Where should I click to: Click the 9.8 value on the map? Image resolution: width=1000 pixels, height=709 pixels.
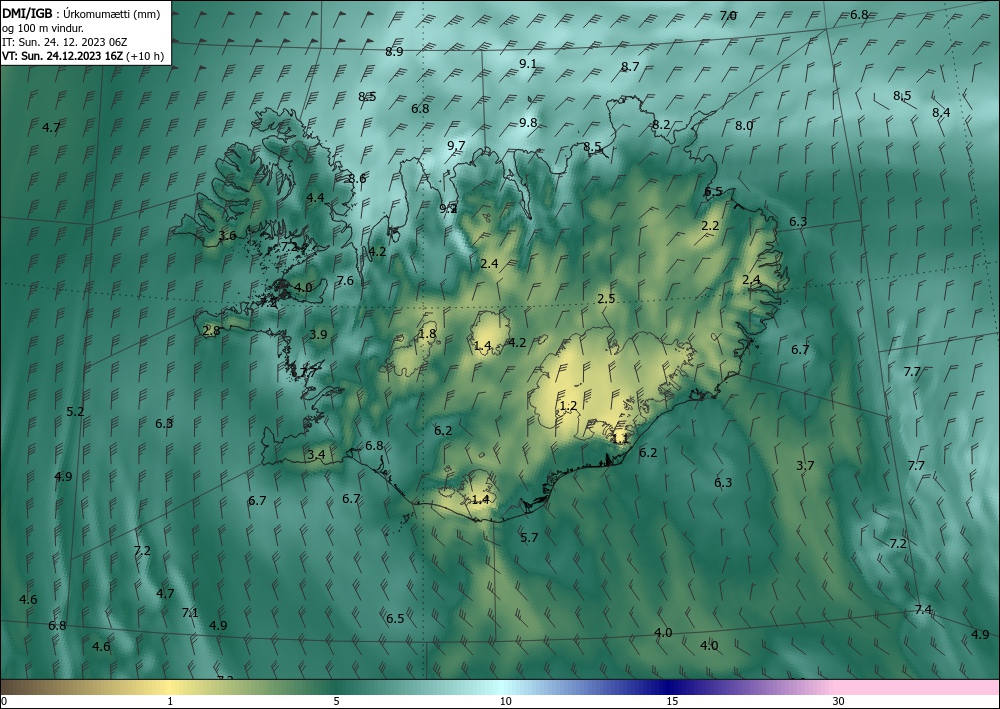click(528, 122)
